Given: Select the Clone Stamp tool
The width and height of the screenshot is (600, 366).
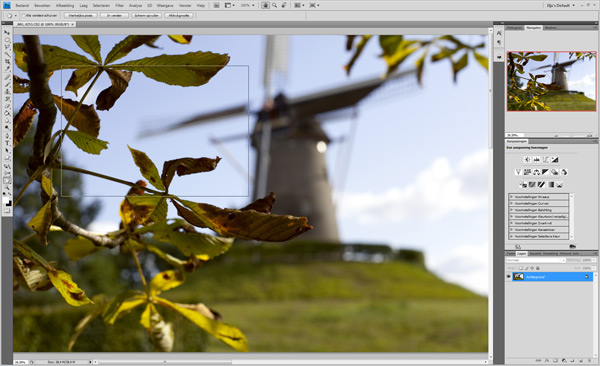Looking at the screenshot, I should point(7,92).
